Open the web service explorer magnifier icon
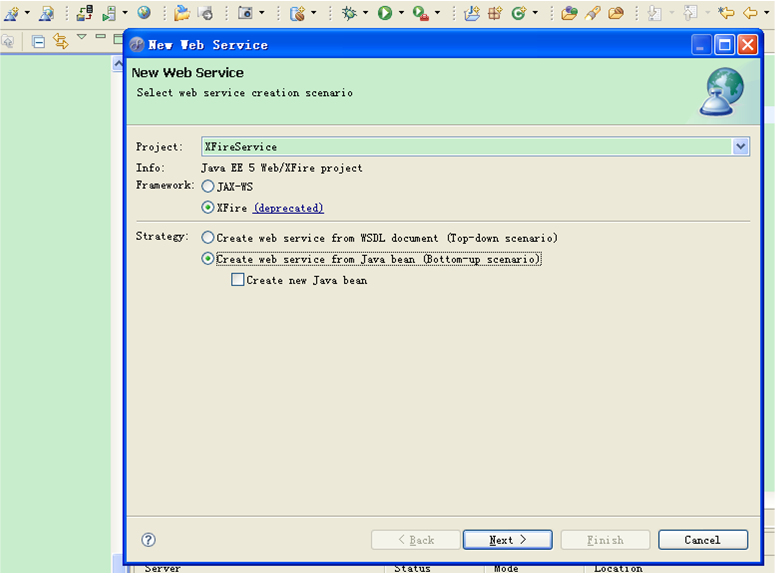Viewport: 775px width, 573px height. 46,13
